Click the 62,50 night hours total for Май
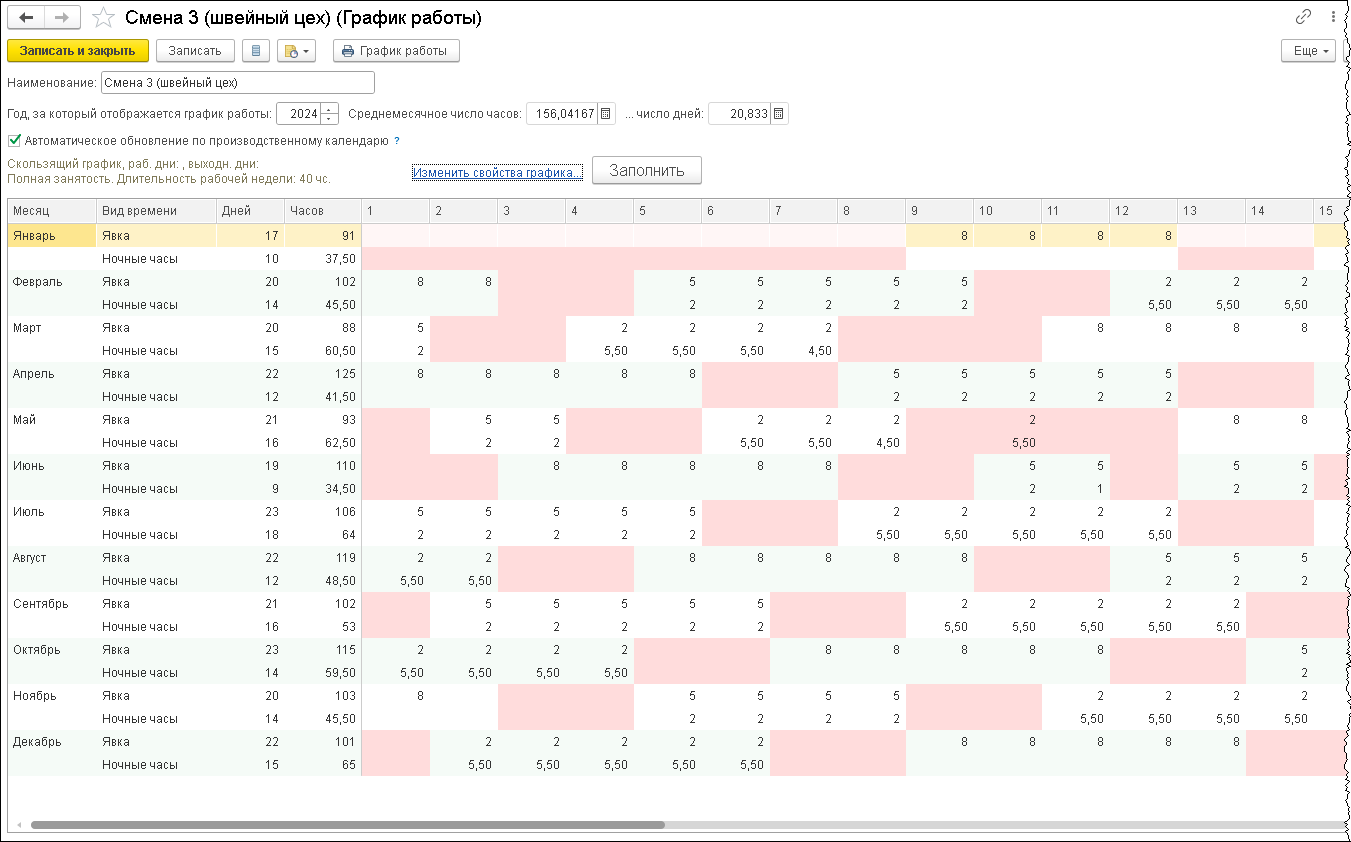The height and width of the screenshot is (842, 1351). [322, 443]
